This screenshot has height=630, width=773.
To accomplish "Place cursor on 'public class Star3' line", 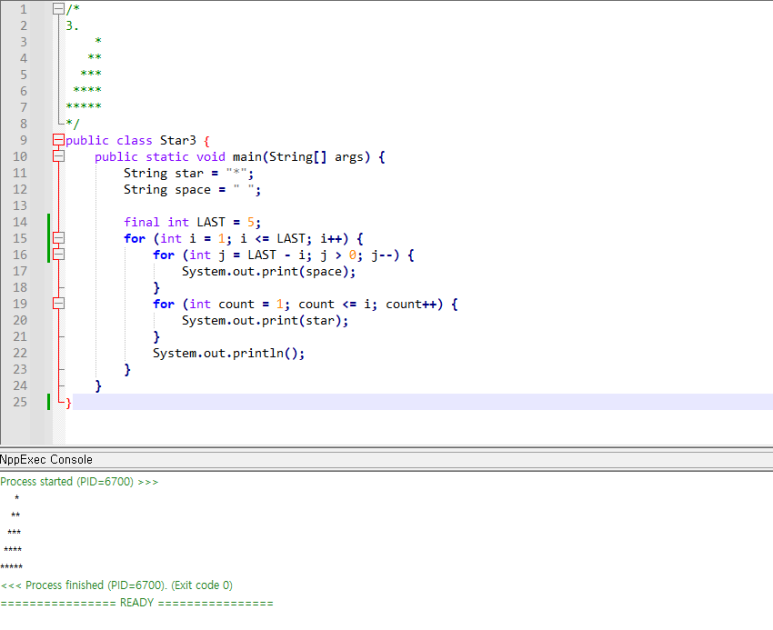I will pos(138,140).
